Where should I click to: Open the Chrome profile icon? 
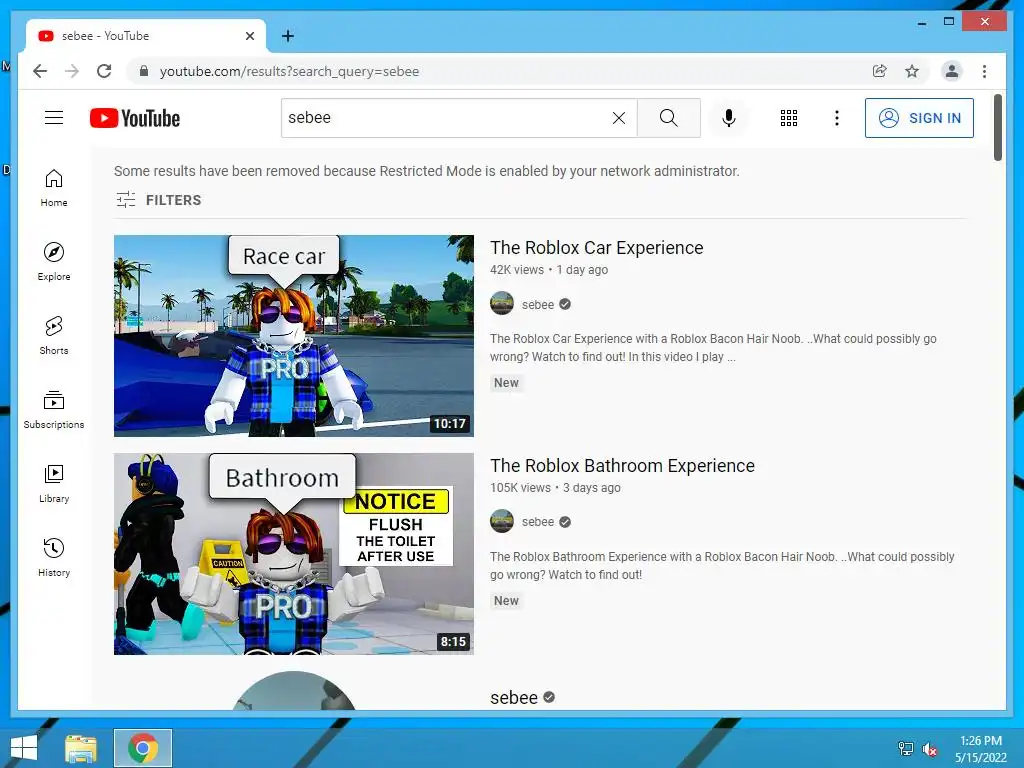click(x=952, y=71)
